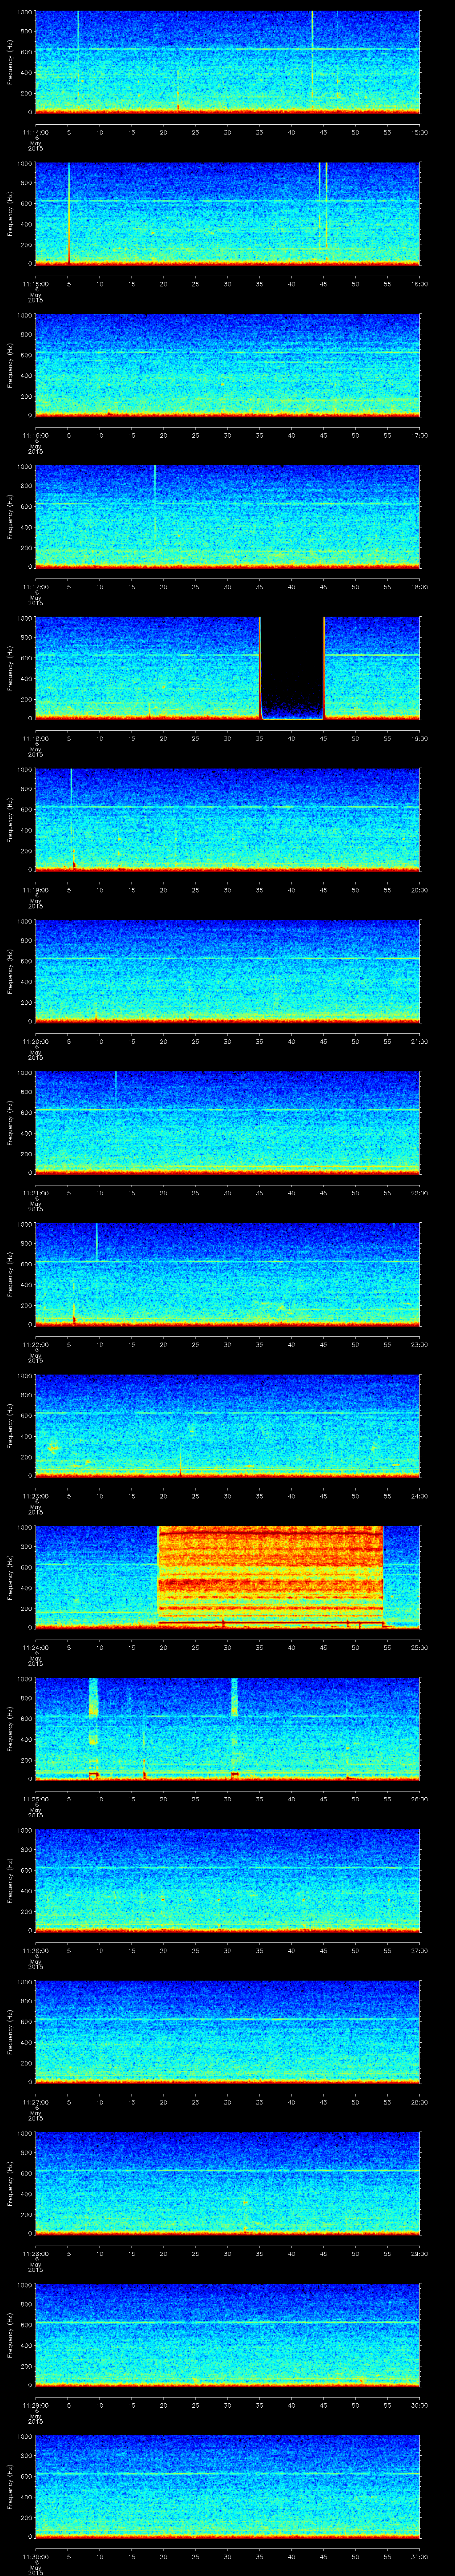Viewport: 455px width, 2576px height.
Task: Open the spectrogram starting at 11:23:00
Action: (227, 1427)
